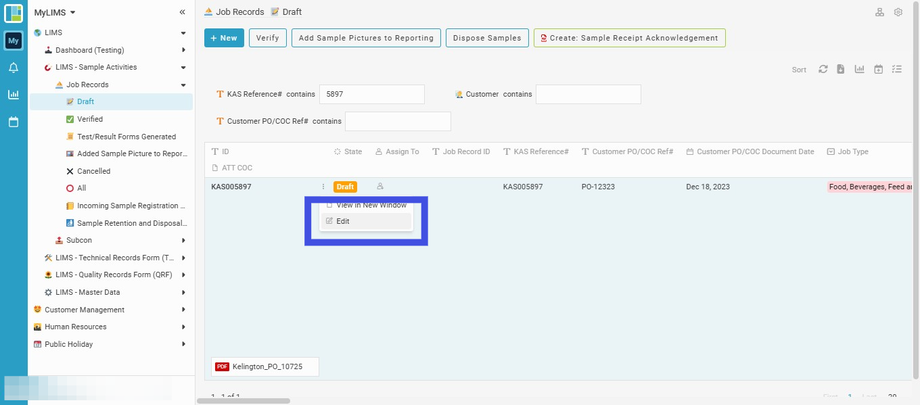Click the orange Draft state badge

[x=345, y=187]
